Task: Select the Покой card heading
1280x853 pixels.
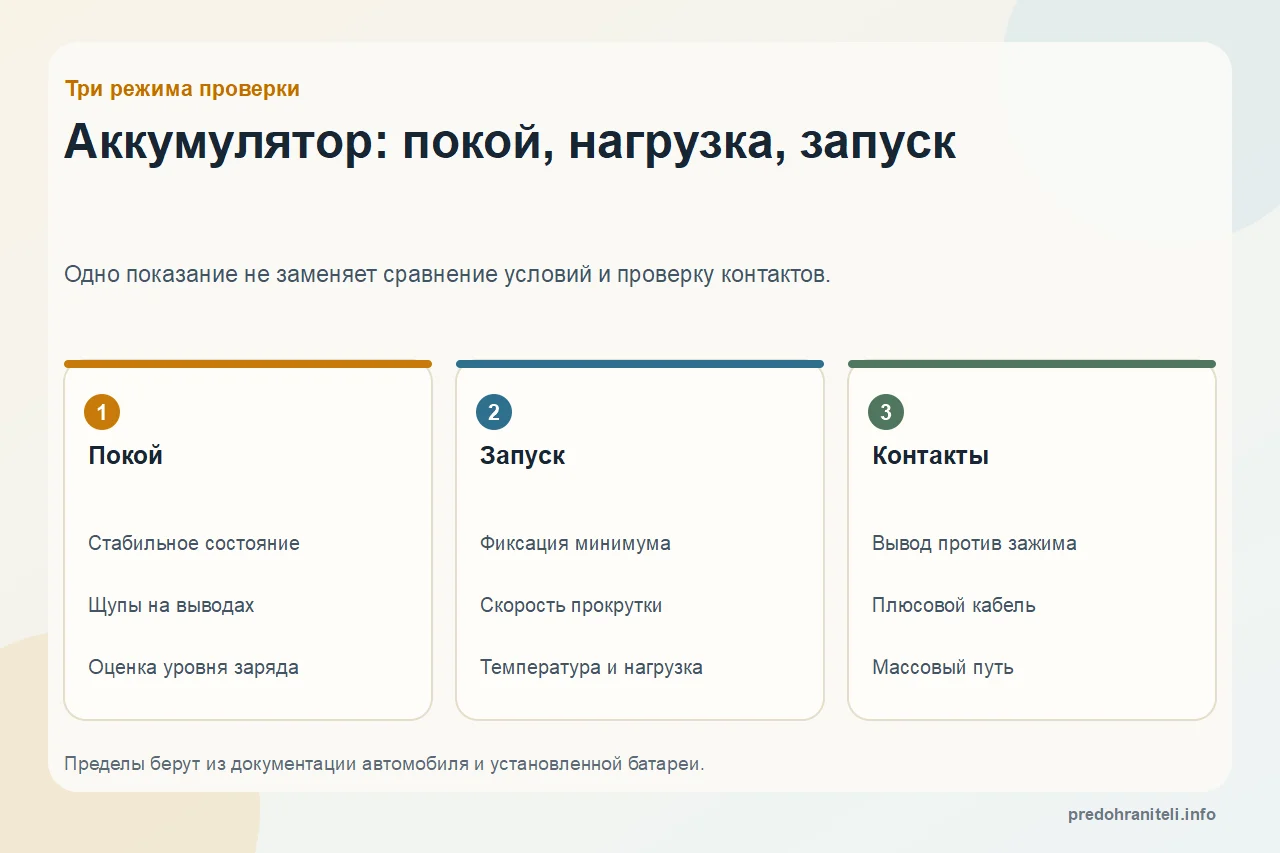Action: coord(126,456)
